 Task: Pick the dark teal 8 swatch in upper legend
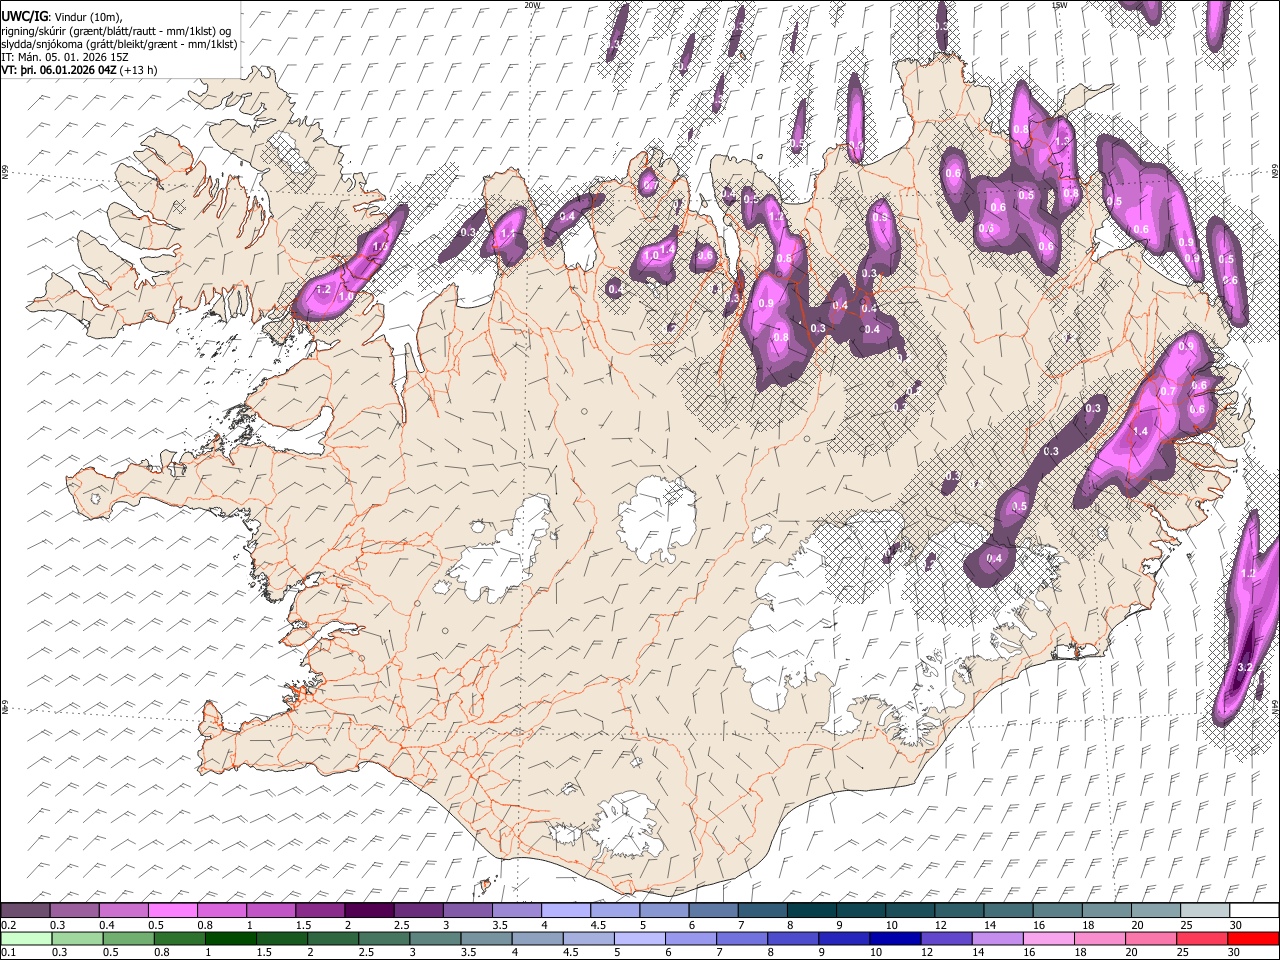[811, 910]
